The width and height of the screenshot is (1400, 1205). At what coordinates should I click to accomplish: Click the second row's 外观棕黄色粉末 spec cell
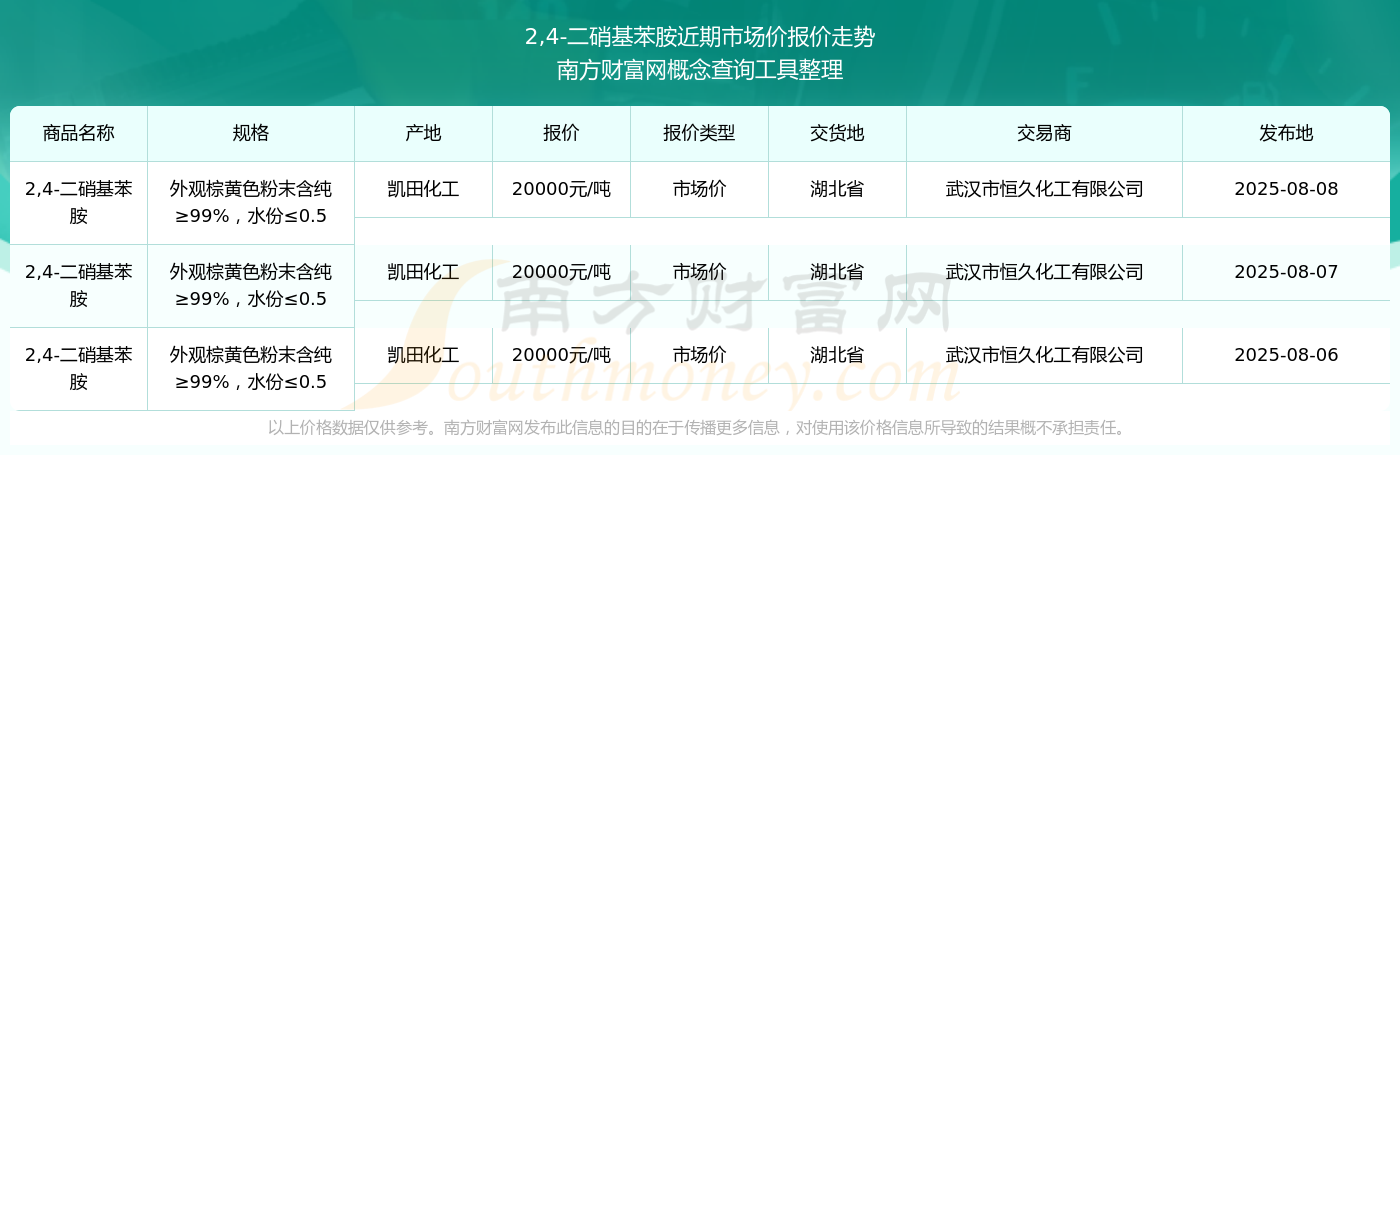coord(251,286)
